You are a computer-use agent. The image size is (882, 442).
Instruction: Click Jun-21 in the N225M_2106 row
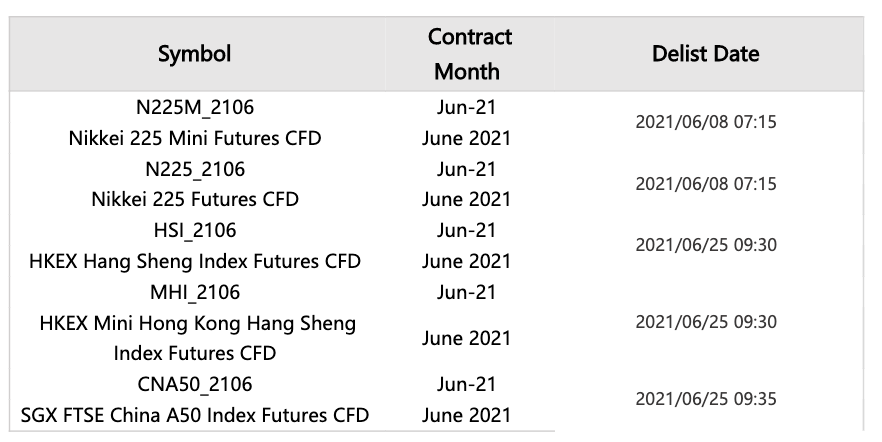click(466, 107)
